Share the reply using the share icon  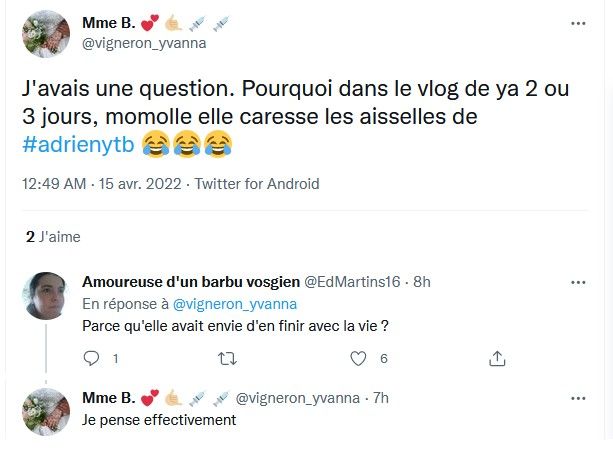point(496,358)
